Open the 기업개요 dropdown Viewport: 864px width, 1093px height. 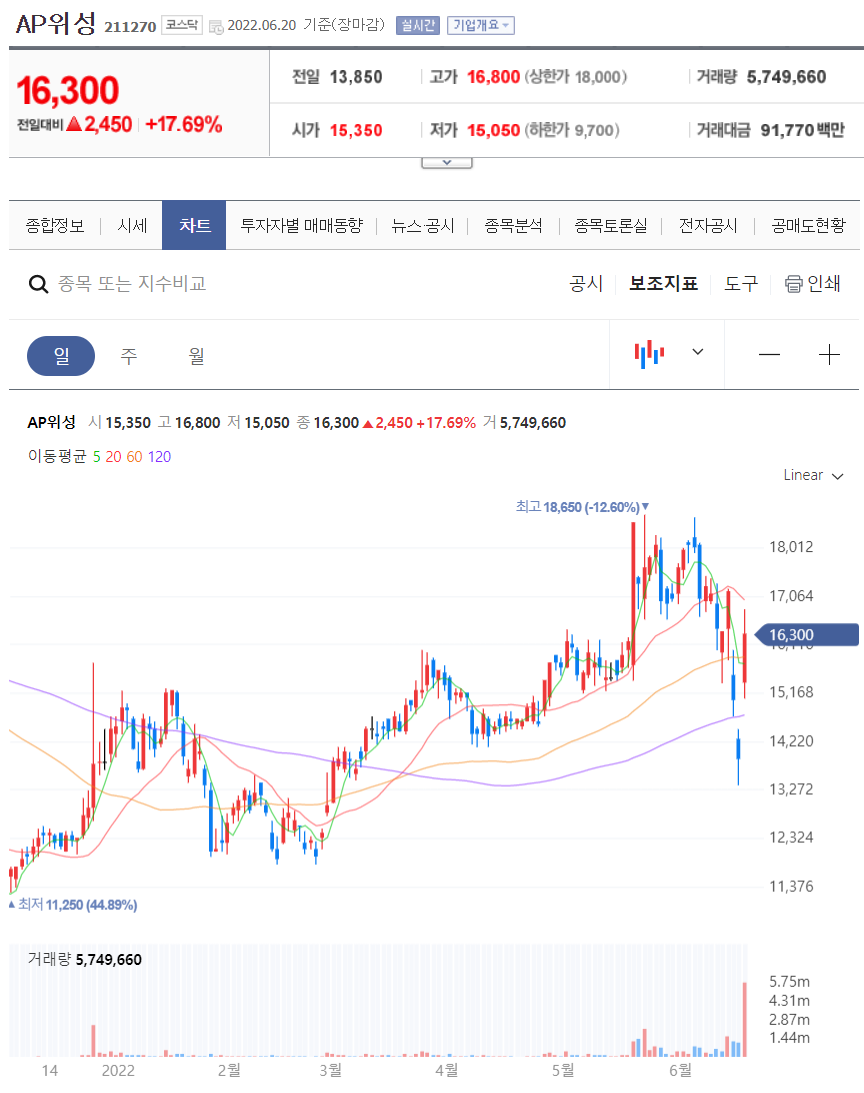[x=480, y=25]
